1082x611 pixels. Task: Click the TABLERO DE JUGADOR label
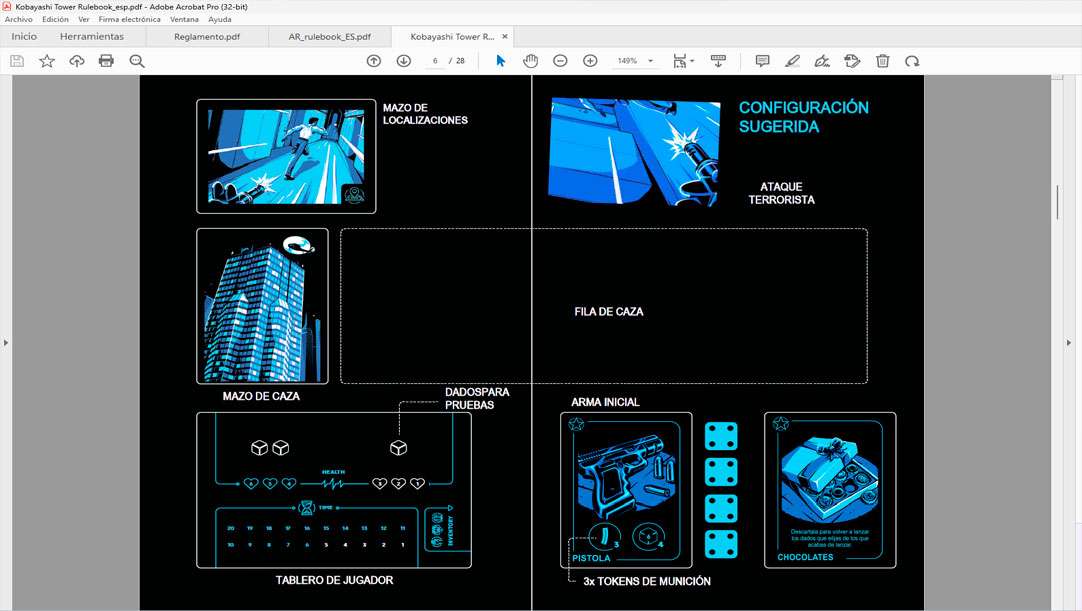click(x=335, y=581)
